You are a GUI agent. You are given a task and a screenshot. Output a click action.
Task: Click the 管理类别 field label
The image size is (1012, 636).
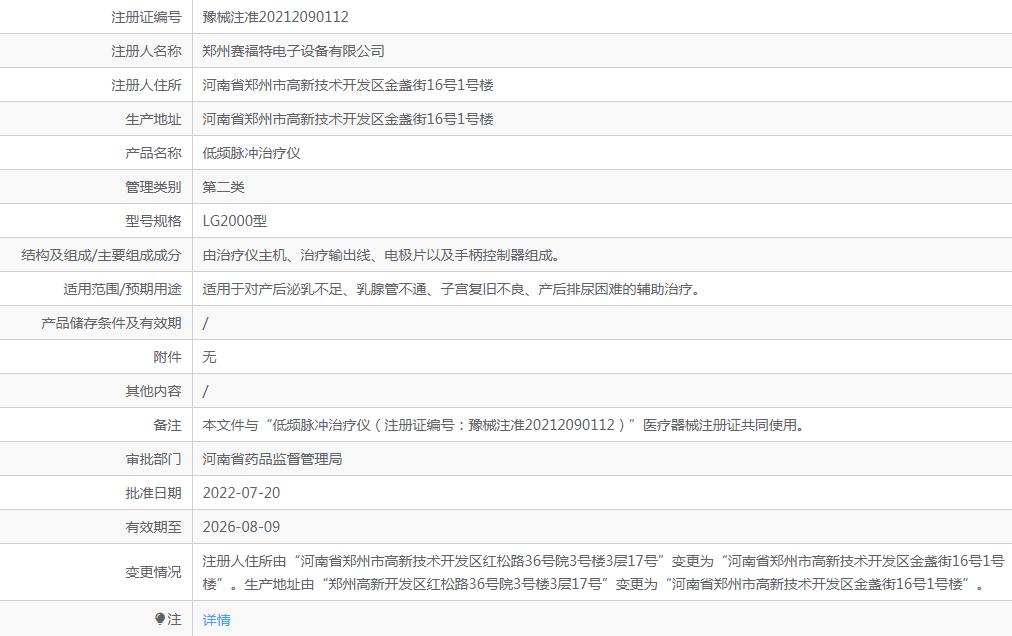(153, 187)
